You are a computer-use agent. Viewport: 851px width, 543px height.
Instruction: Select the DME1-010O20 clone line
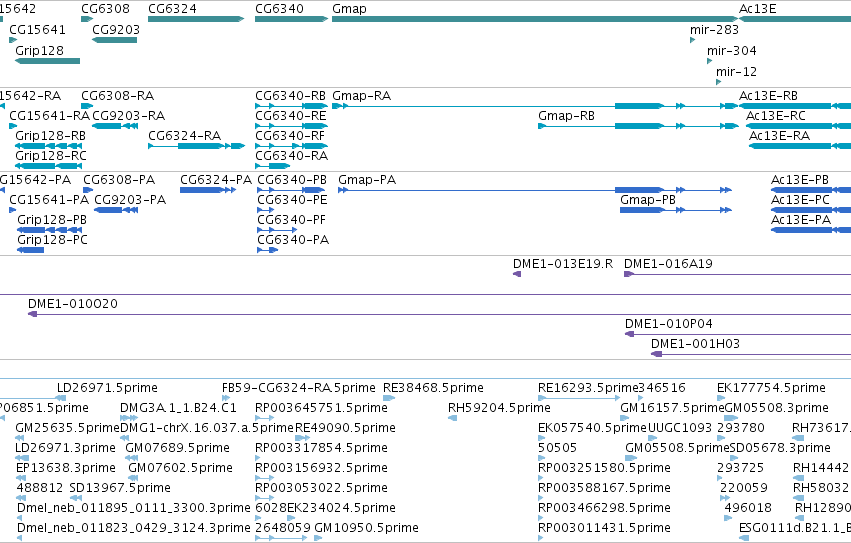tap(439, 314)
